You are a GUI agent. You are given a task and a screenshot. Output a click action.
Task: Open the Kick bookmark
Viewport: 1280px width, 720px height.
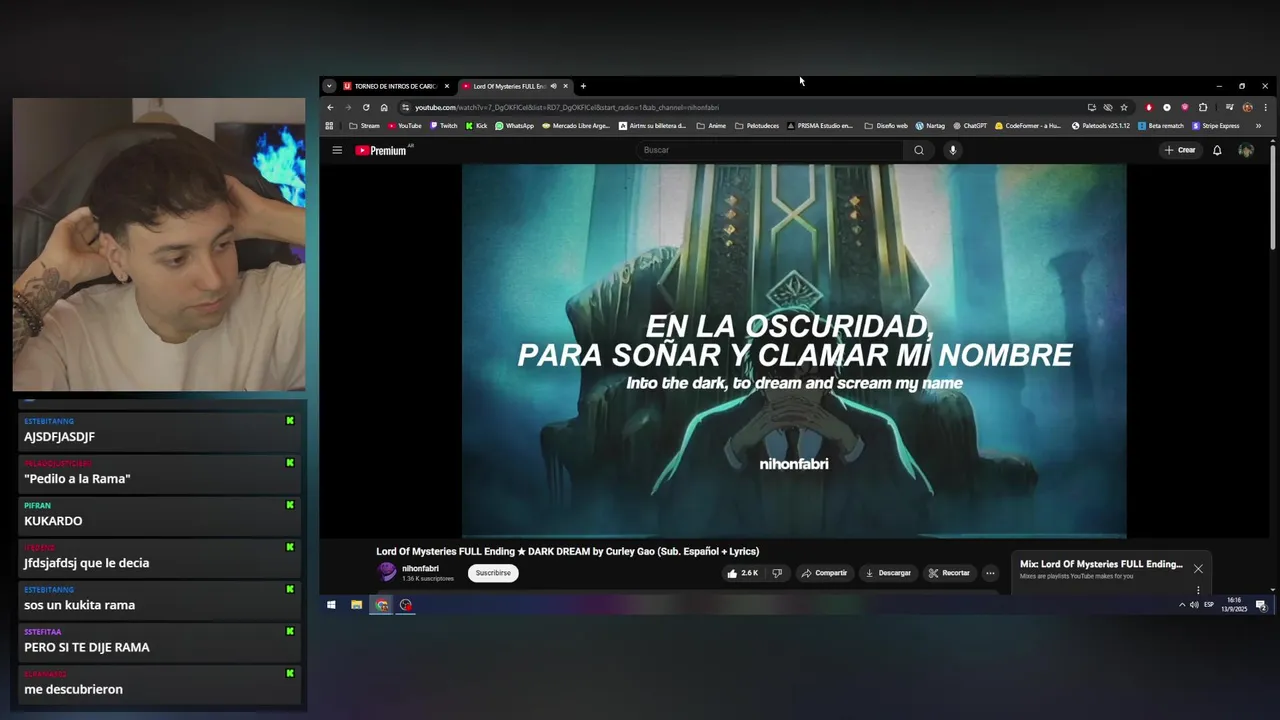point(476,126)
